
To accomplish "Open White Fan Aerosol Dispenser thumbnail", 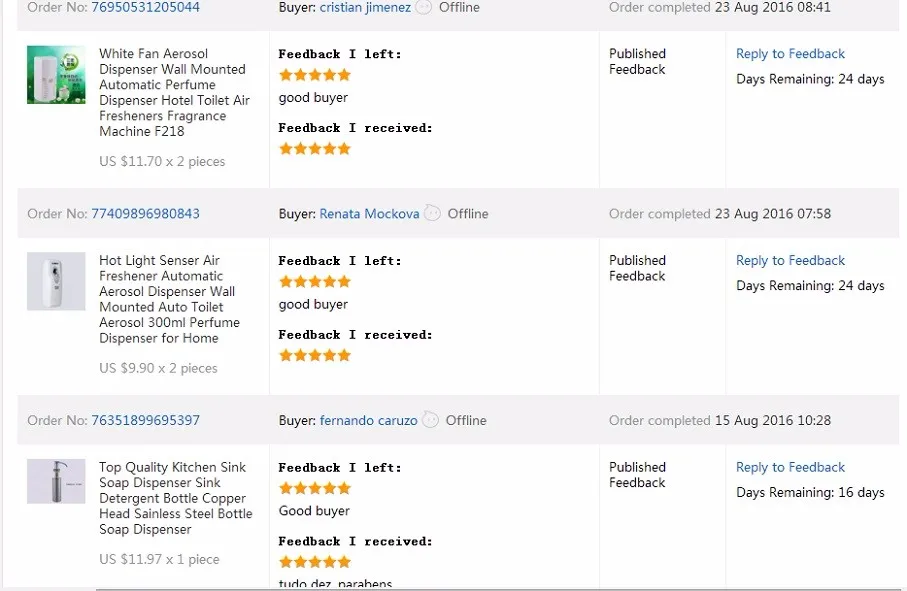I will pyautogui.click(x=56, y=75).
